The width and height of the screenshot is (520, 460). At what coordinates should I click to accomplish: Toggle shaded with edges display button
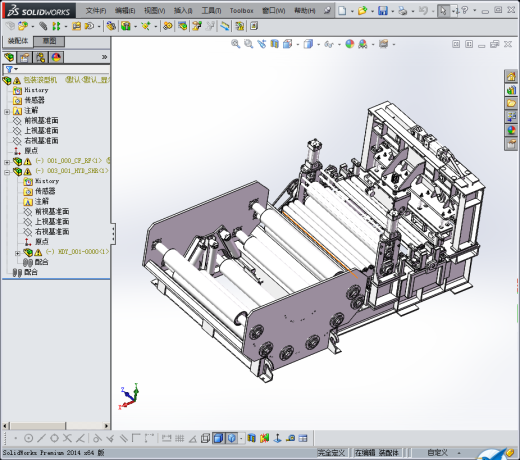pos(218,438)
